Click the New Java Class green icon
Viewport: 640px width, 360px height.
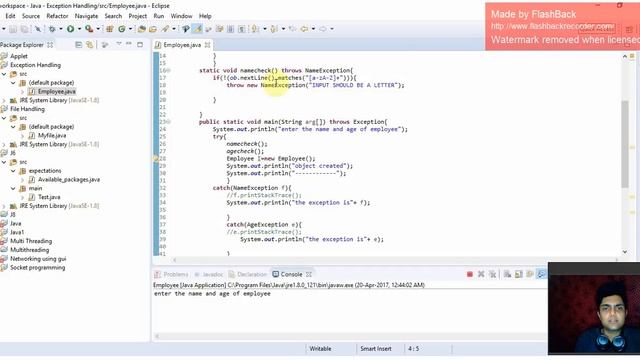pyautogui.click(x=122, y=29)
